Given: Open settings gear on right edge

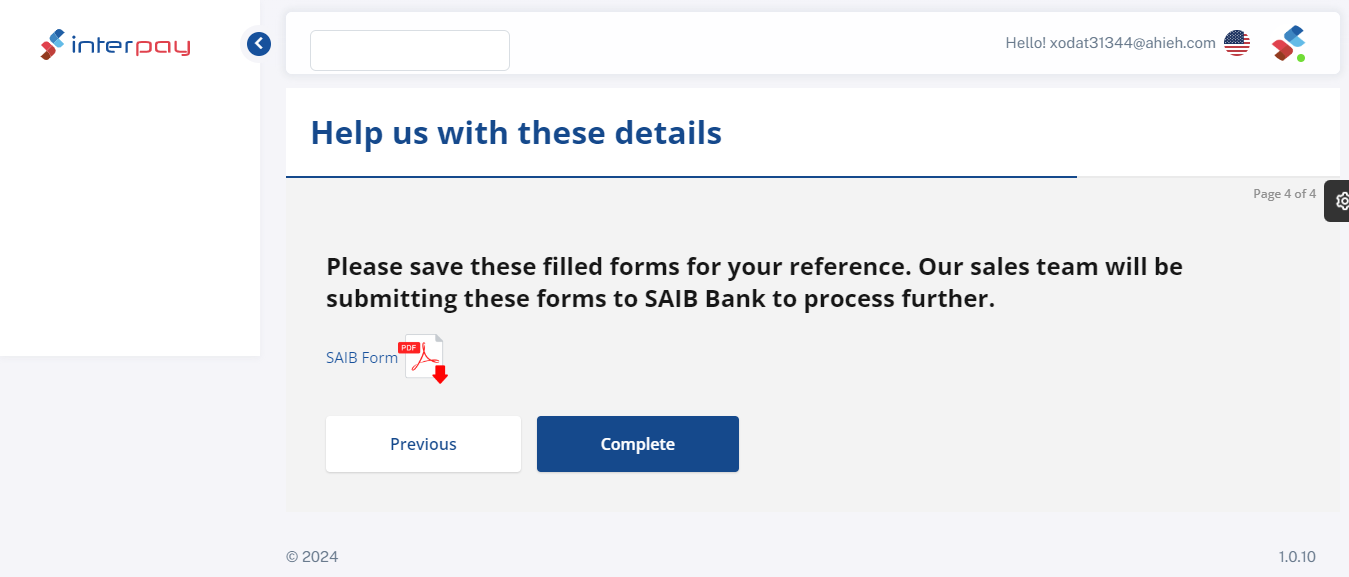Looking at the screenshot, I should click(x=1341, y=201).
